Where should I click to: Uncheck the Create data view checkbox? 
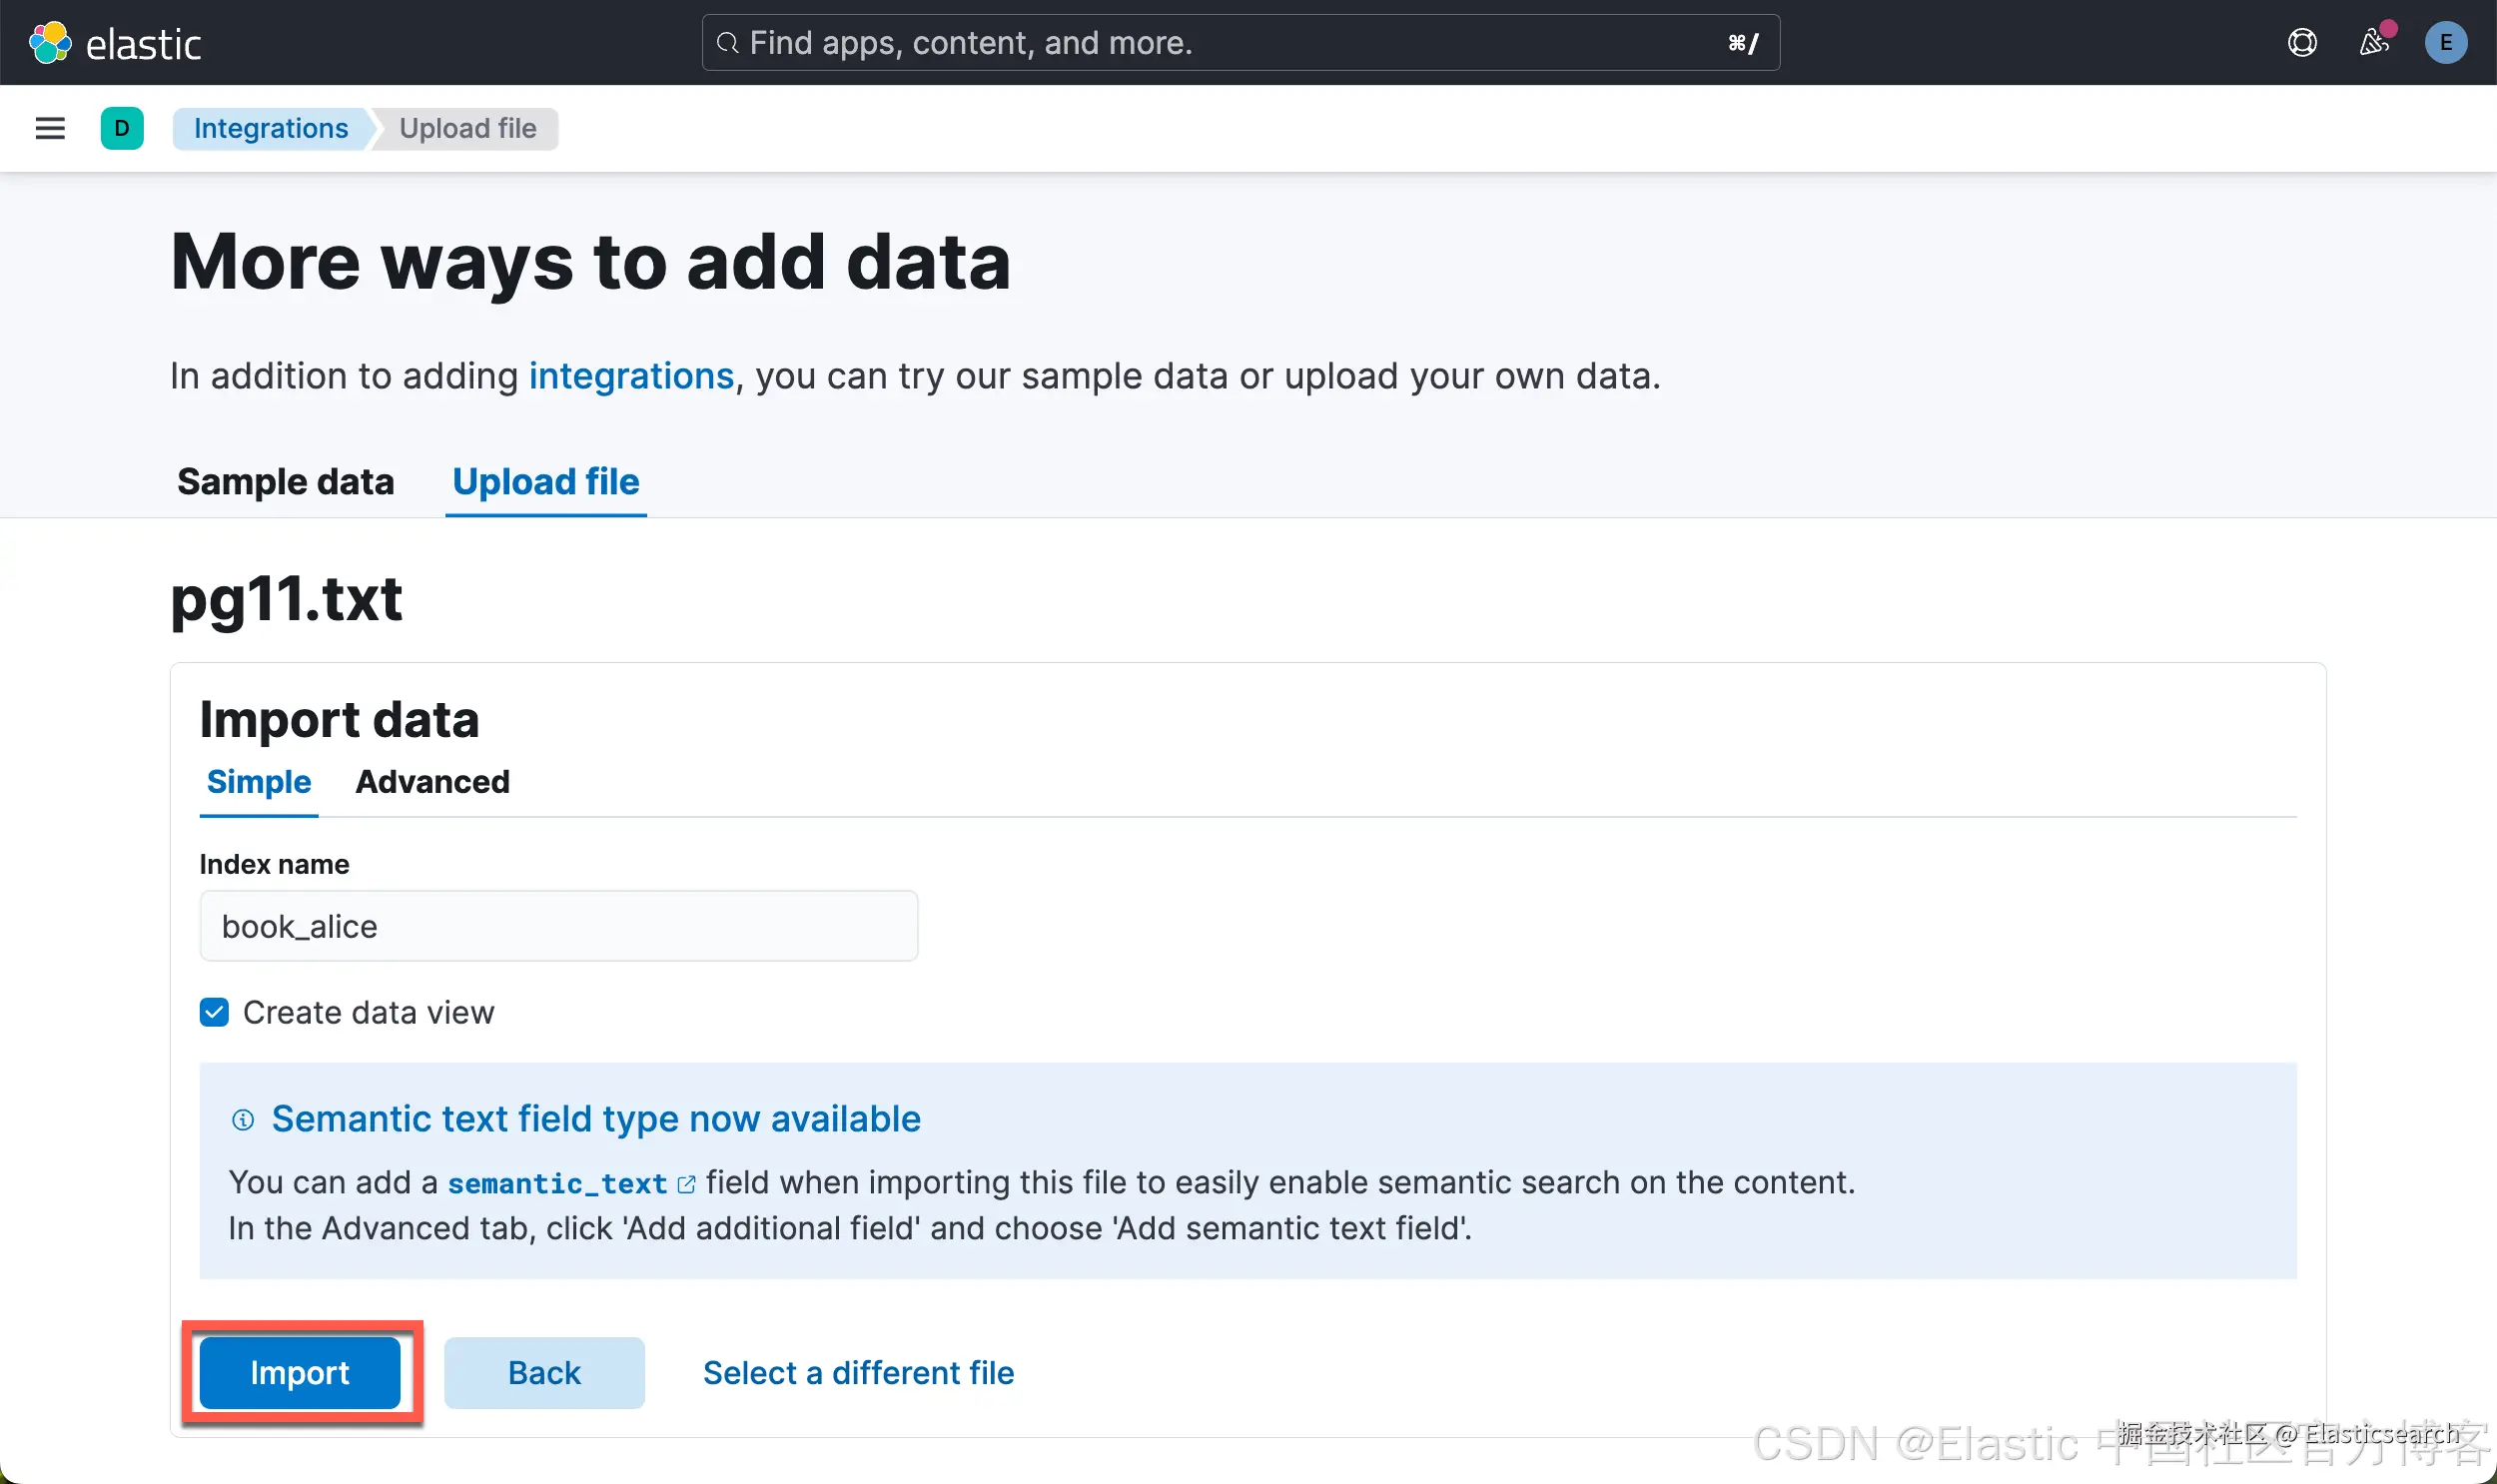click(x=214, y=1012)
